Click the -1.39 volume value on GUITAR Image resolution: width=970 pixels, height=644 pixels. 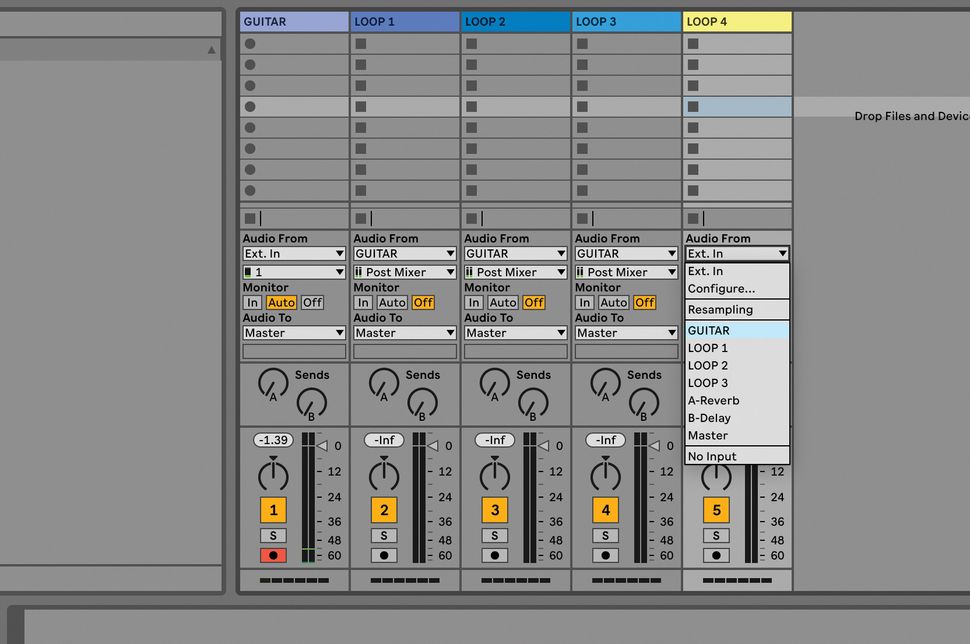(x=272, y=440)
